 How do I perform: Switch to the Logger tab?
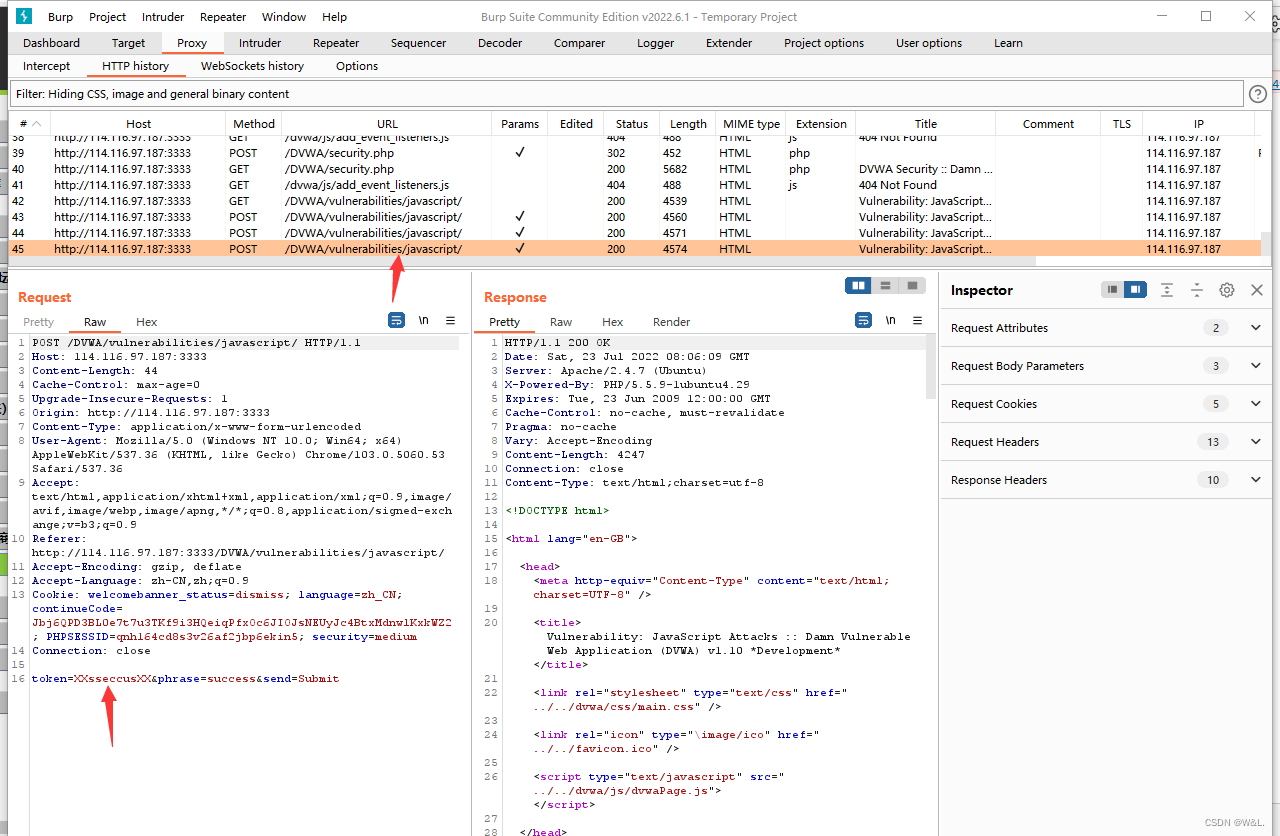(655, 43)
